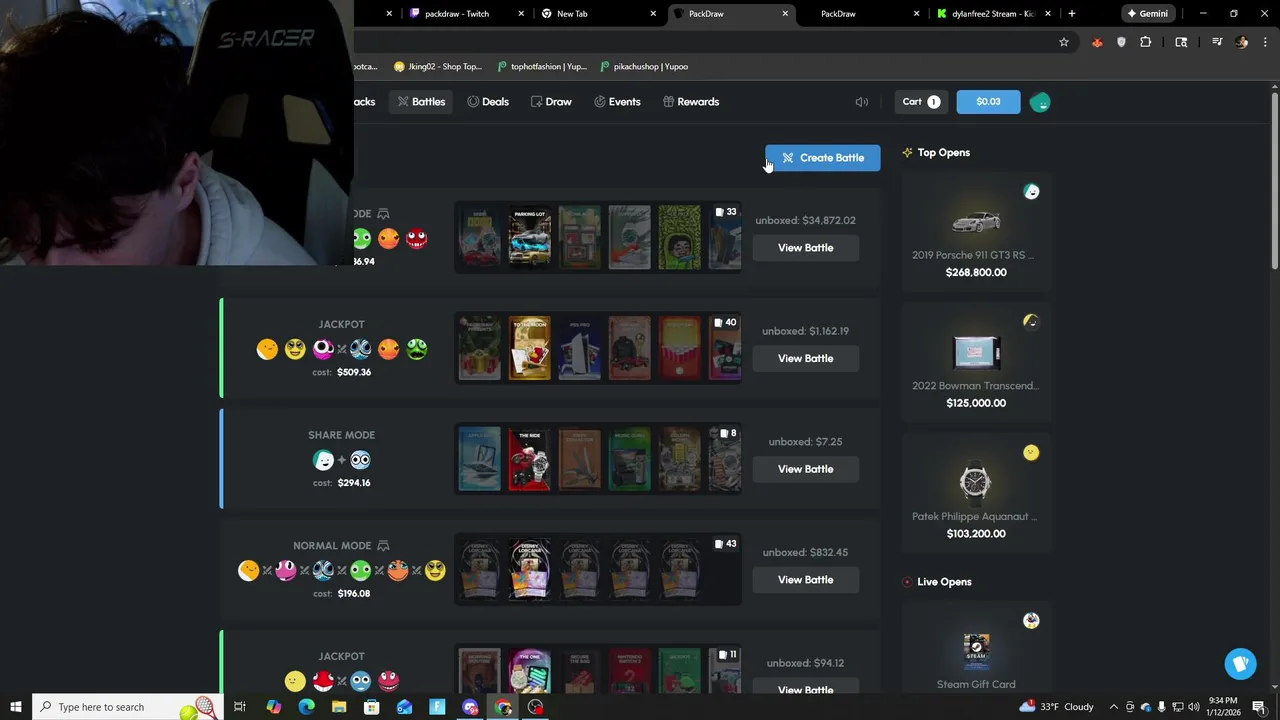Switch to the packdraw - Twitch tab
The image size is (1280, 720).
[467, 14]
